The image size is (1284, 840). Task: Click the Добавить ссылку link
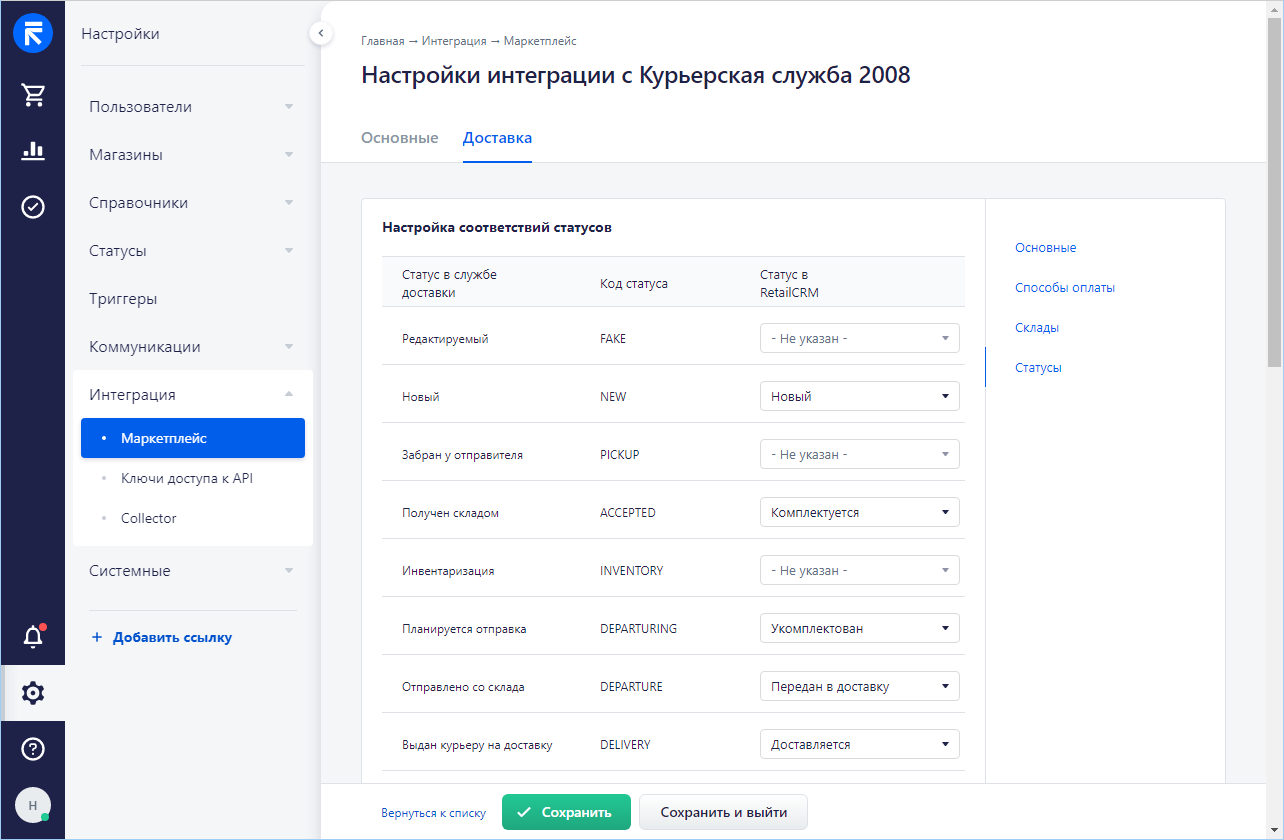coord(162,637)
